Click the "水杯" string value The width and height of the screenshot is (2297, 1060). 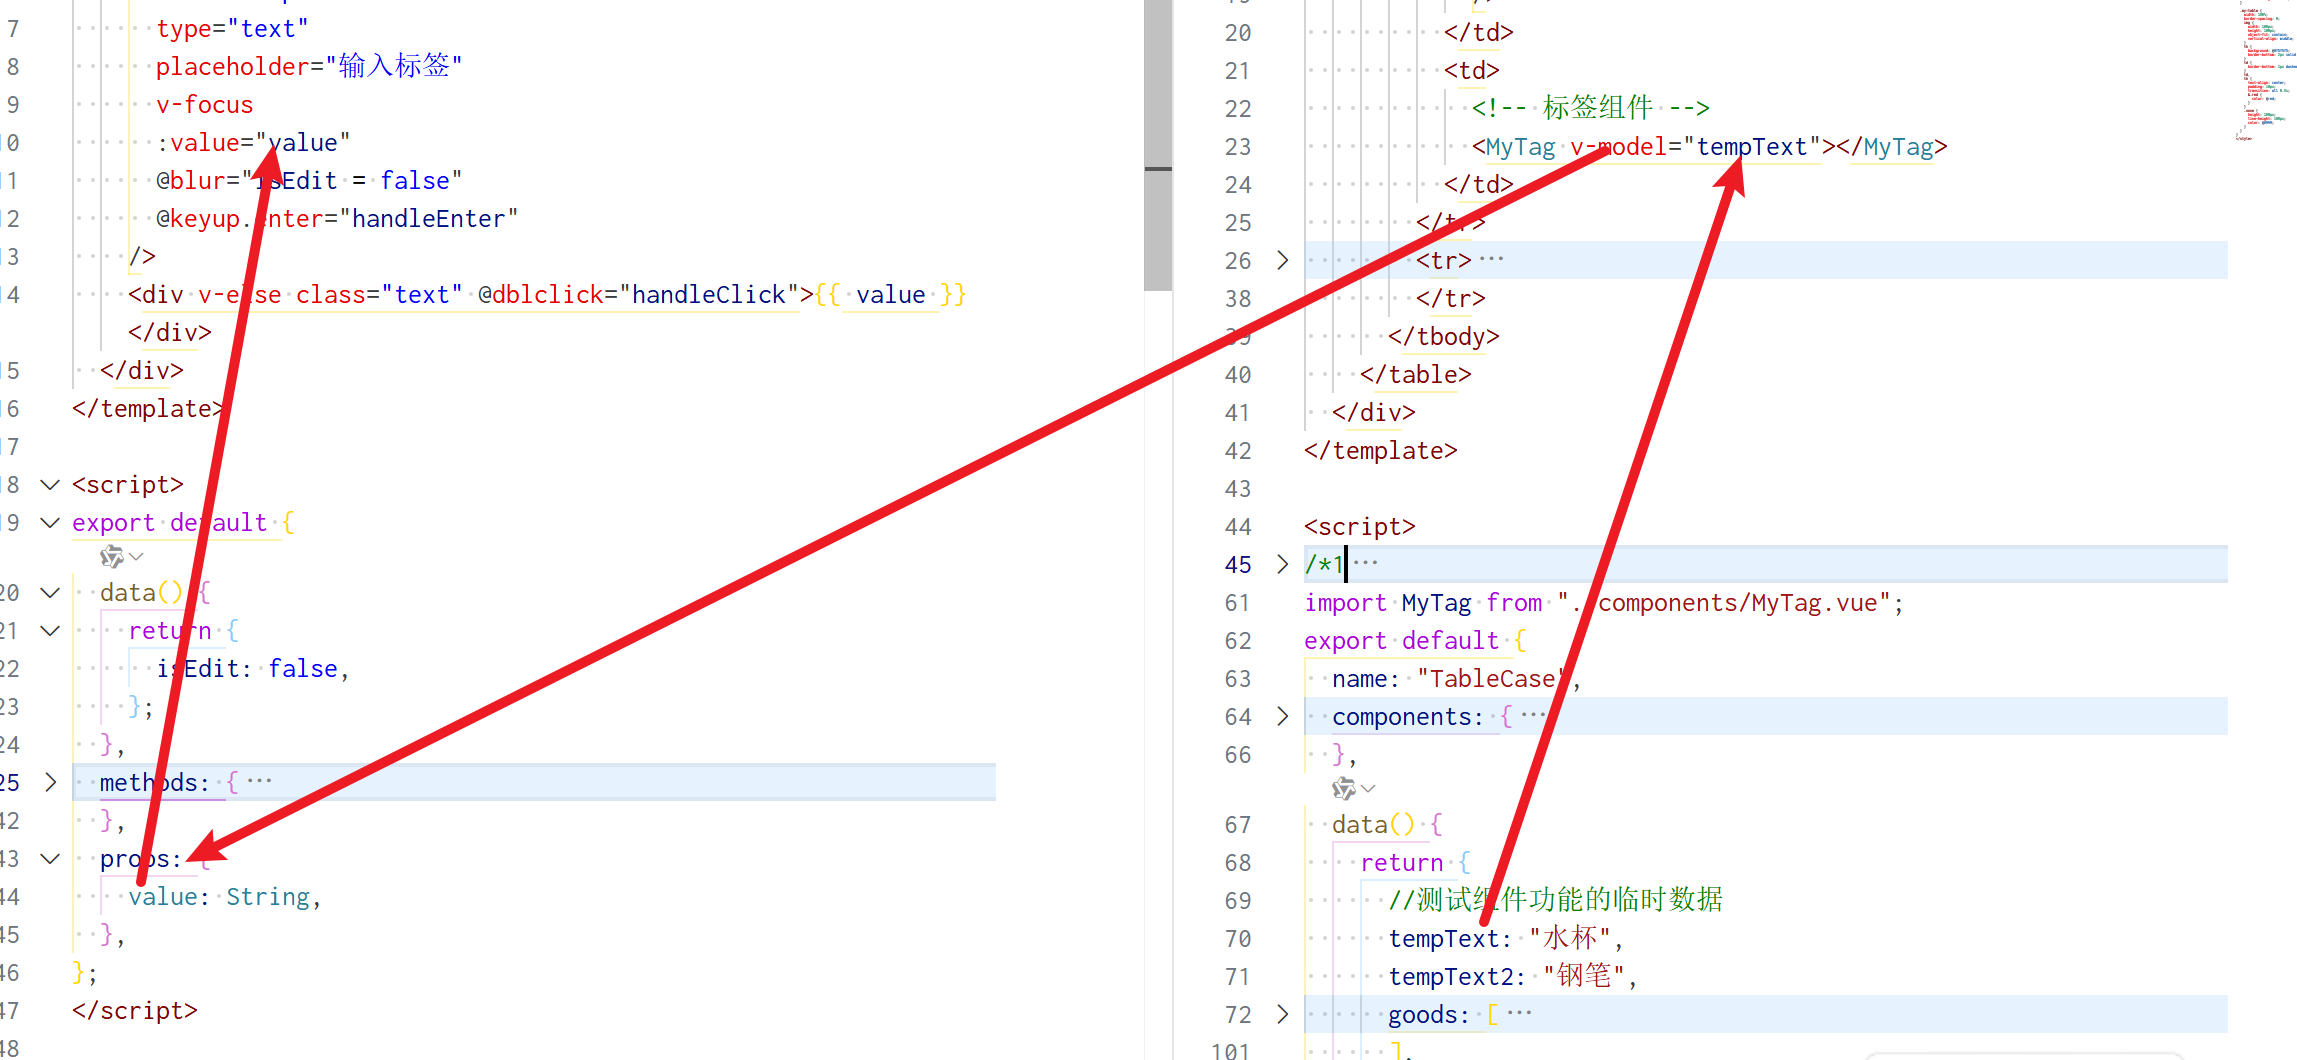[1569, 938]
